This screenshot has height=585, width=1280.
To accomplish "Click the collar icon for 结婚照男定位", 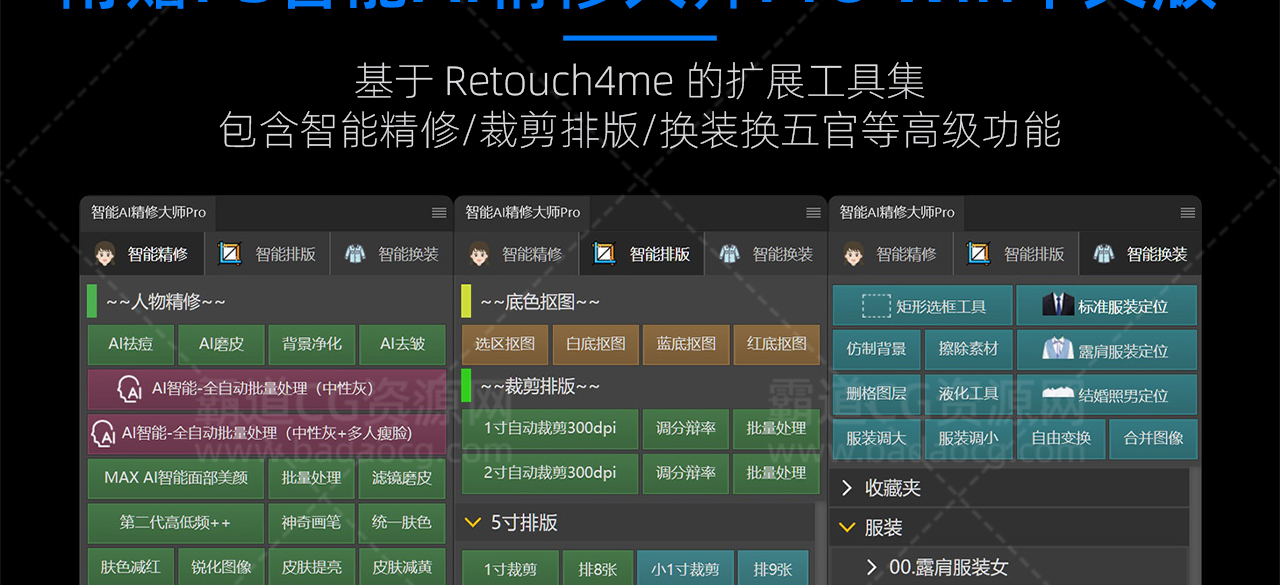I will tap(1057, 394).
